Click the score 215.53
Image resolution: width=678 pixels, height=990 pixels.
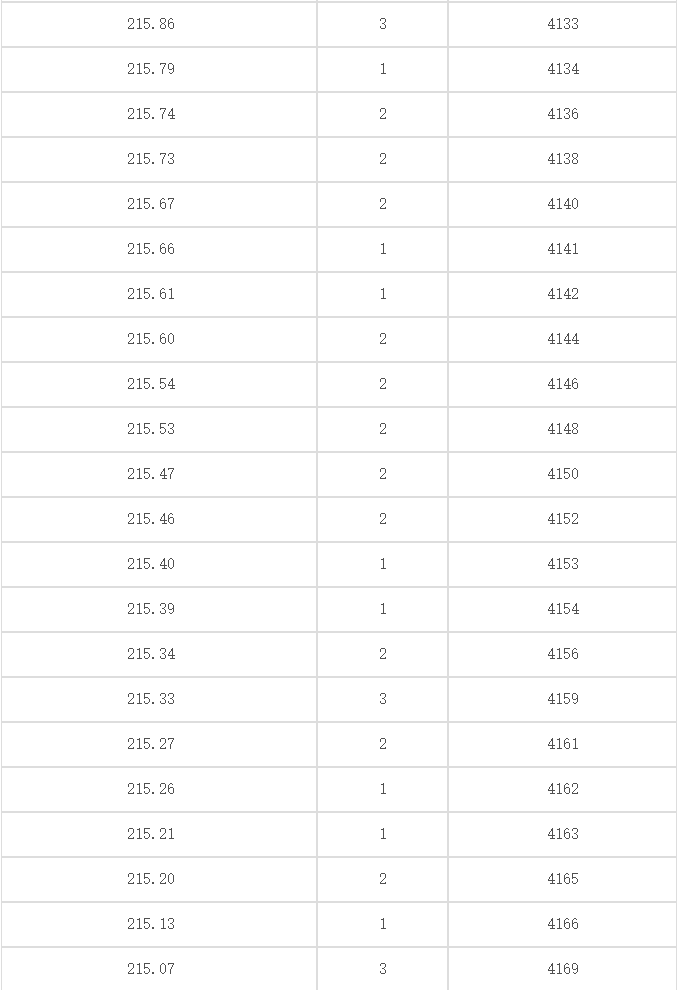click(x=151, y=429)
